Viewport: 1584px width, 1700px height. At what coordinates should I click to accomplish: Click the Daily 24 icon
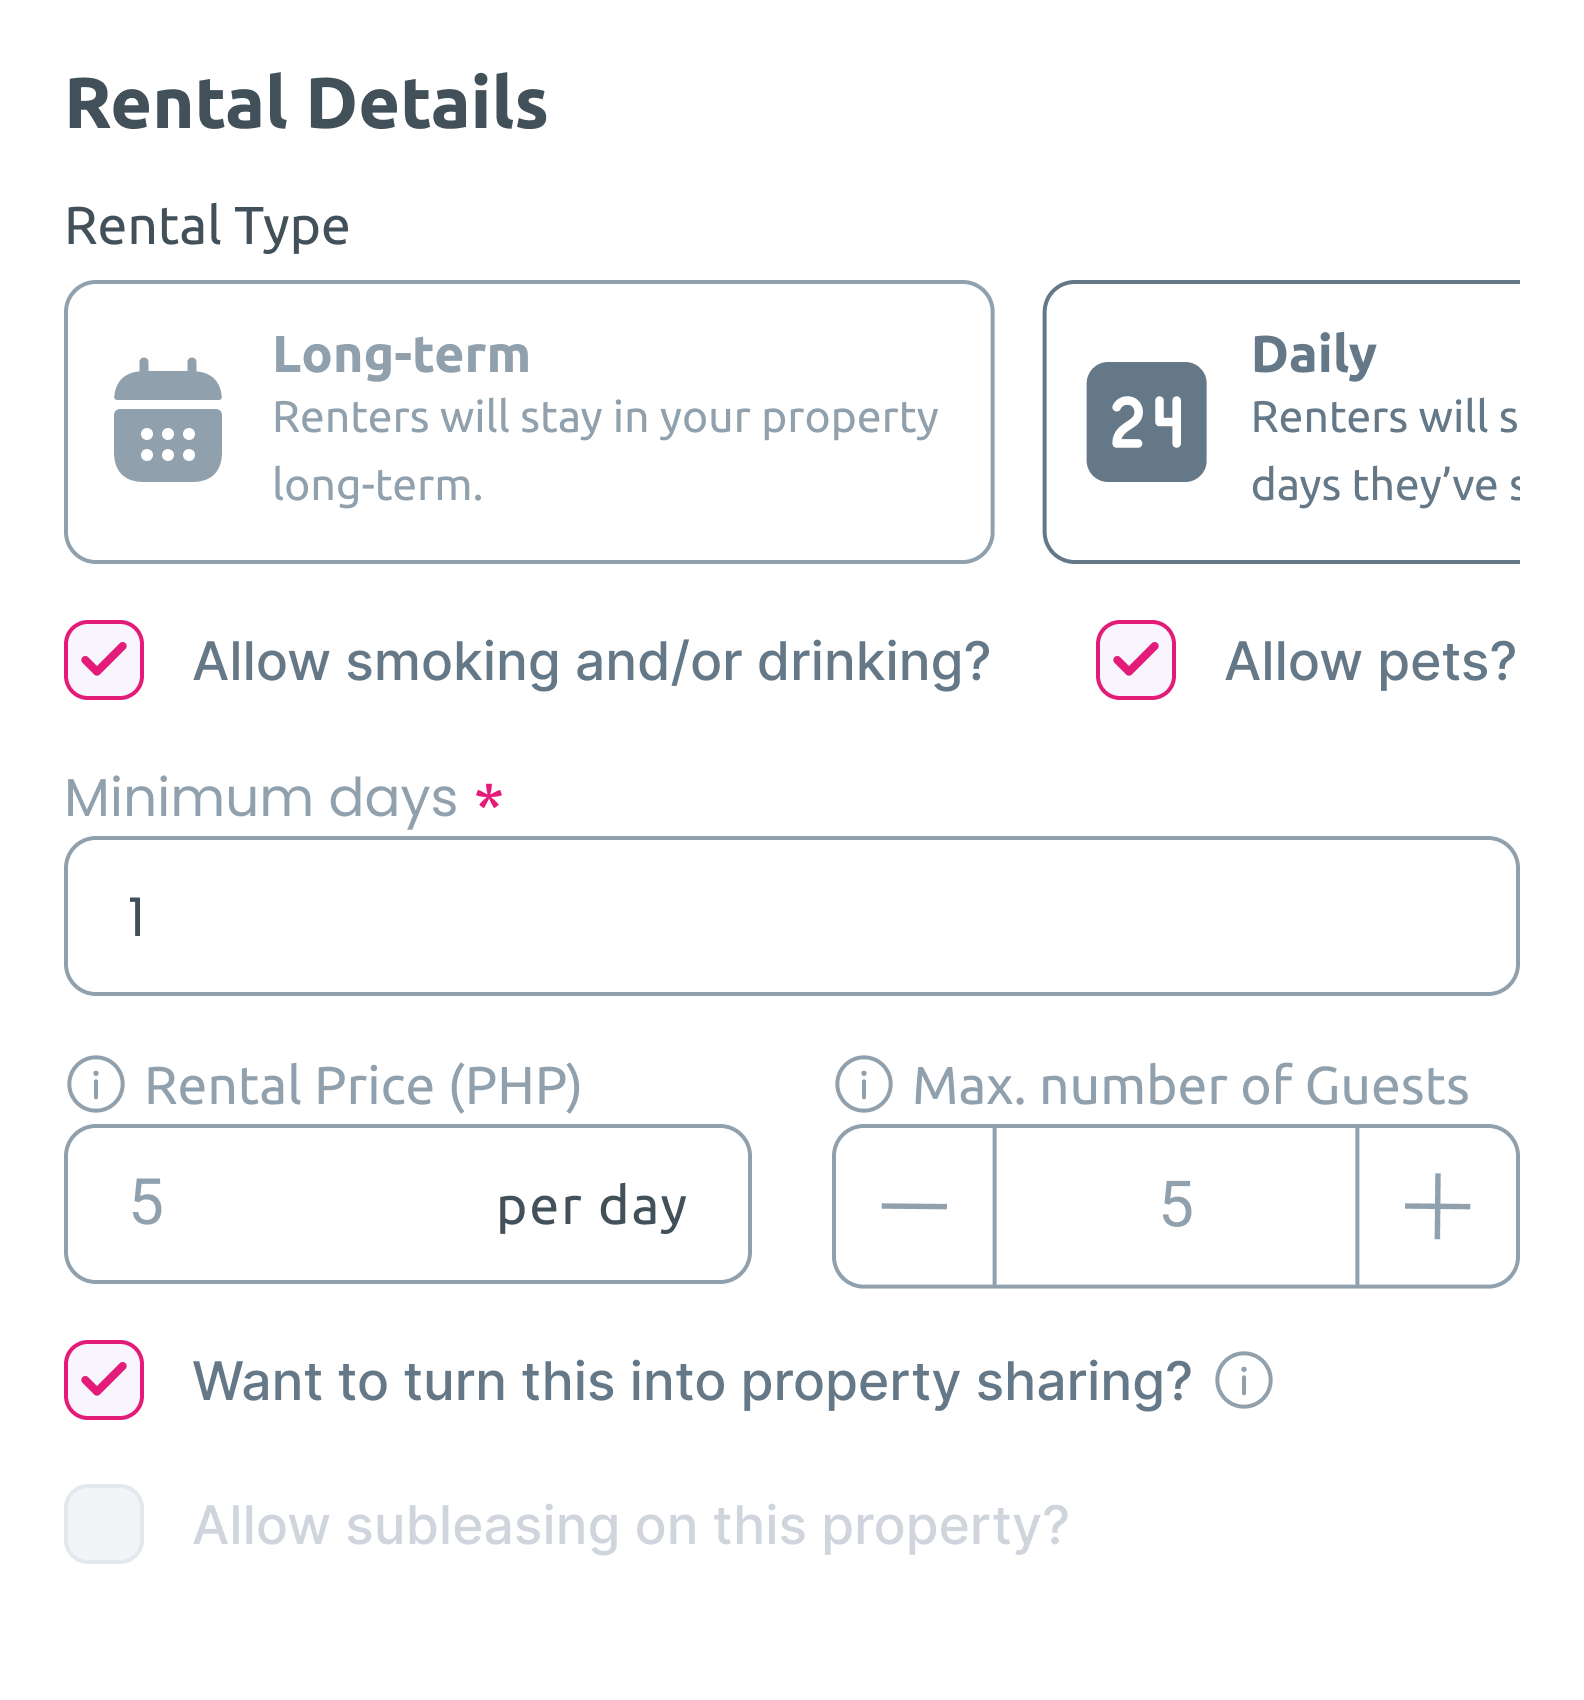coord(1146,422)
